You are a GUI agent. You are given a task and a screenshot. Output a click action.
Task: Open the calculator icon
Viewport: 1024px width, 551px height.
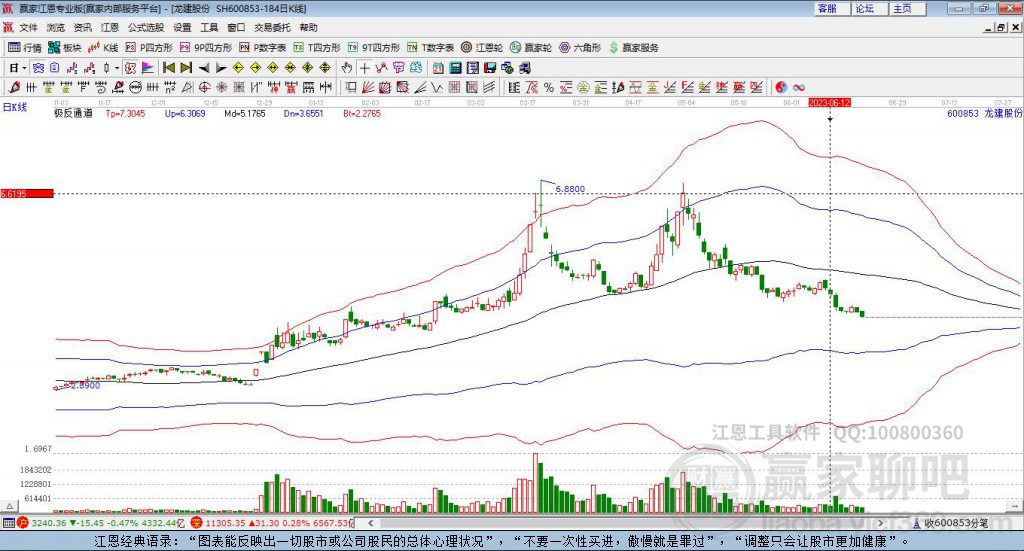(x=456, y=68)
